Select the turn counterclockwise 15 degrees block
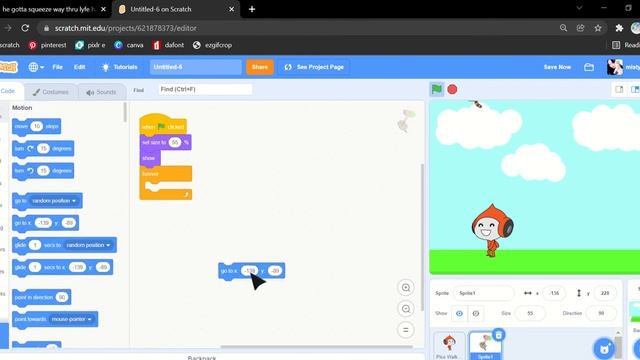Viewport: 640px width, 360px height. click(x=43, y=171)
